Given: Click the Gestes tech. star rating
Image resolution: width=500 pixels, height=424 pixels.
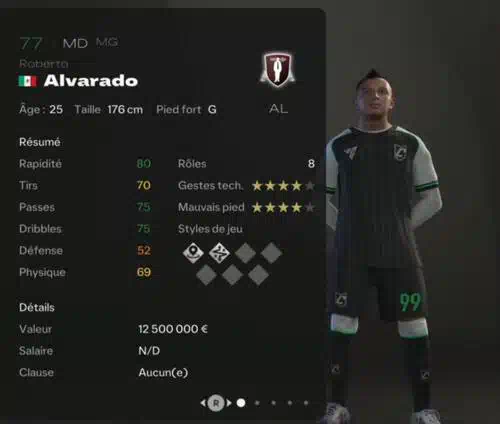Looking at the screenshot, I should coord(283,186).
